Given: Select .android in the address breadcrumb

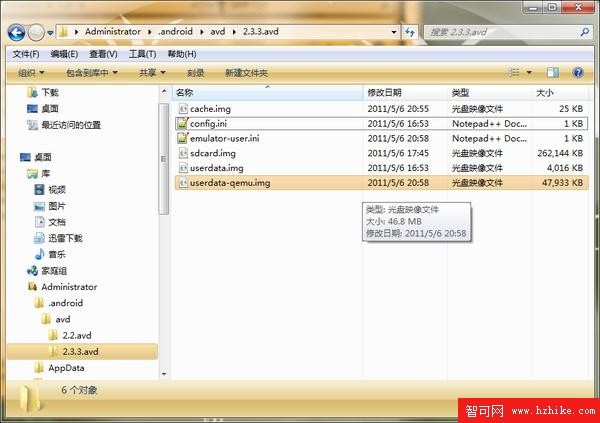Looking at the screenshot, I should pos(176,32).
